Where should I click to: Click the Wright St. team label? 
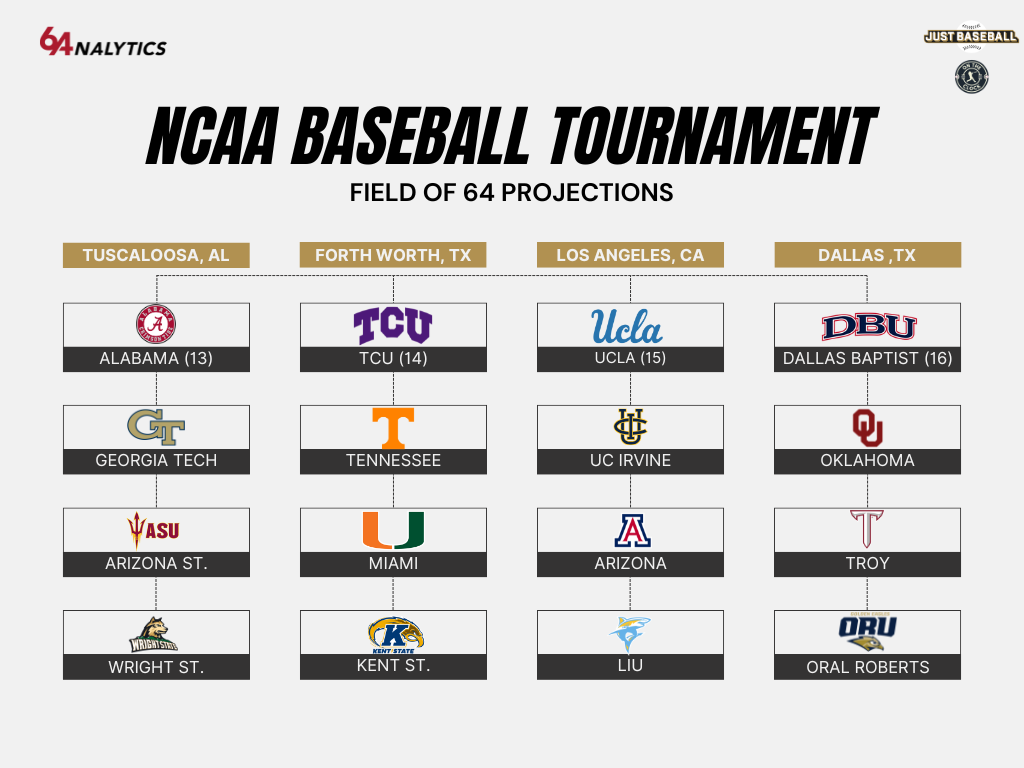point(156,667)
